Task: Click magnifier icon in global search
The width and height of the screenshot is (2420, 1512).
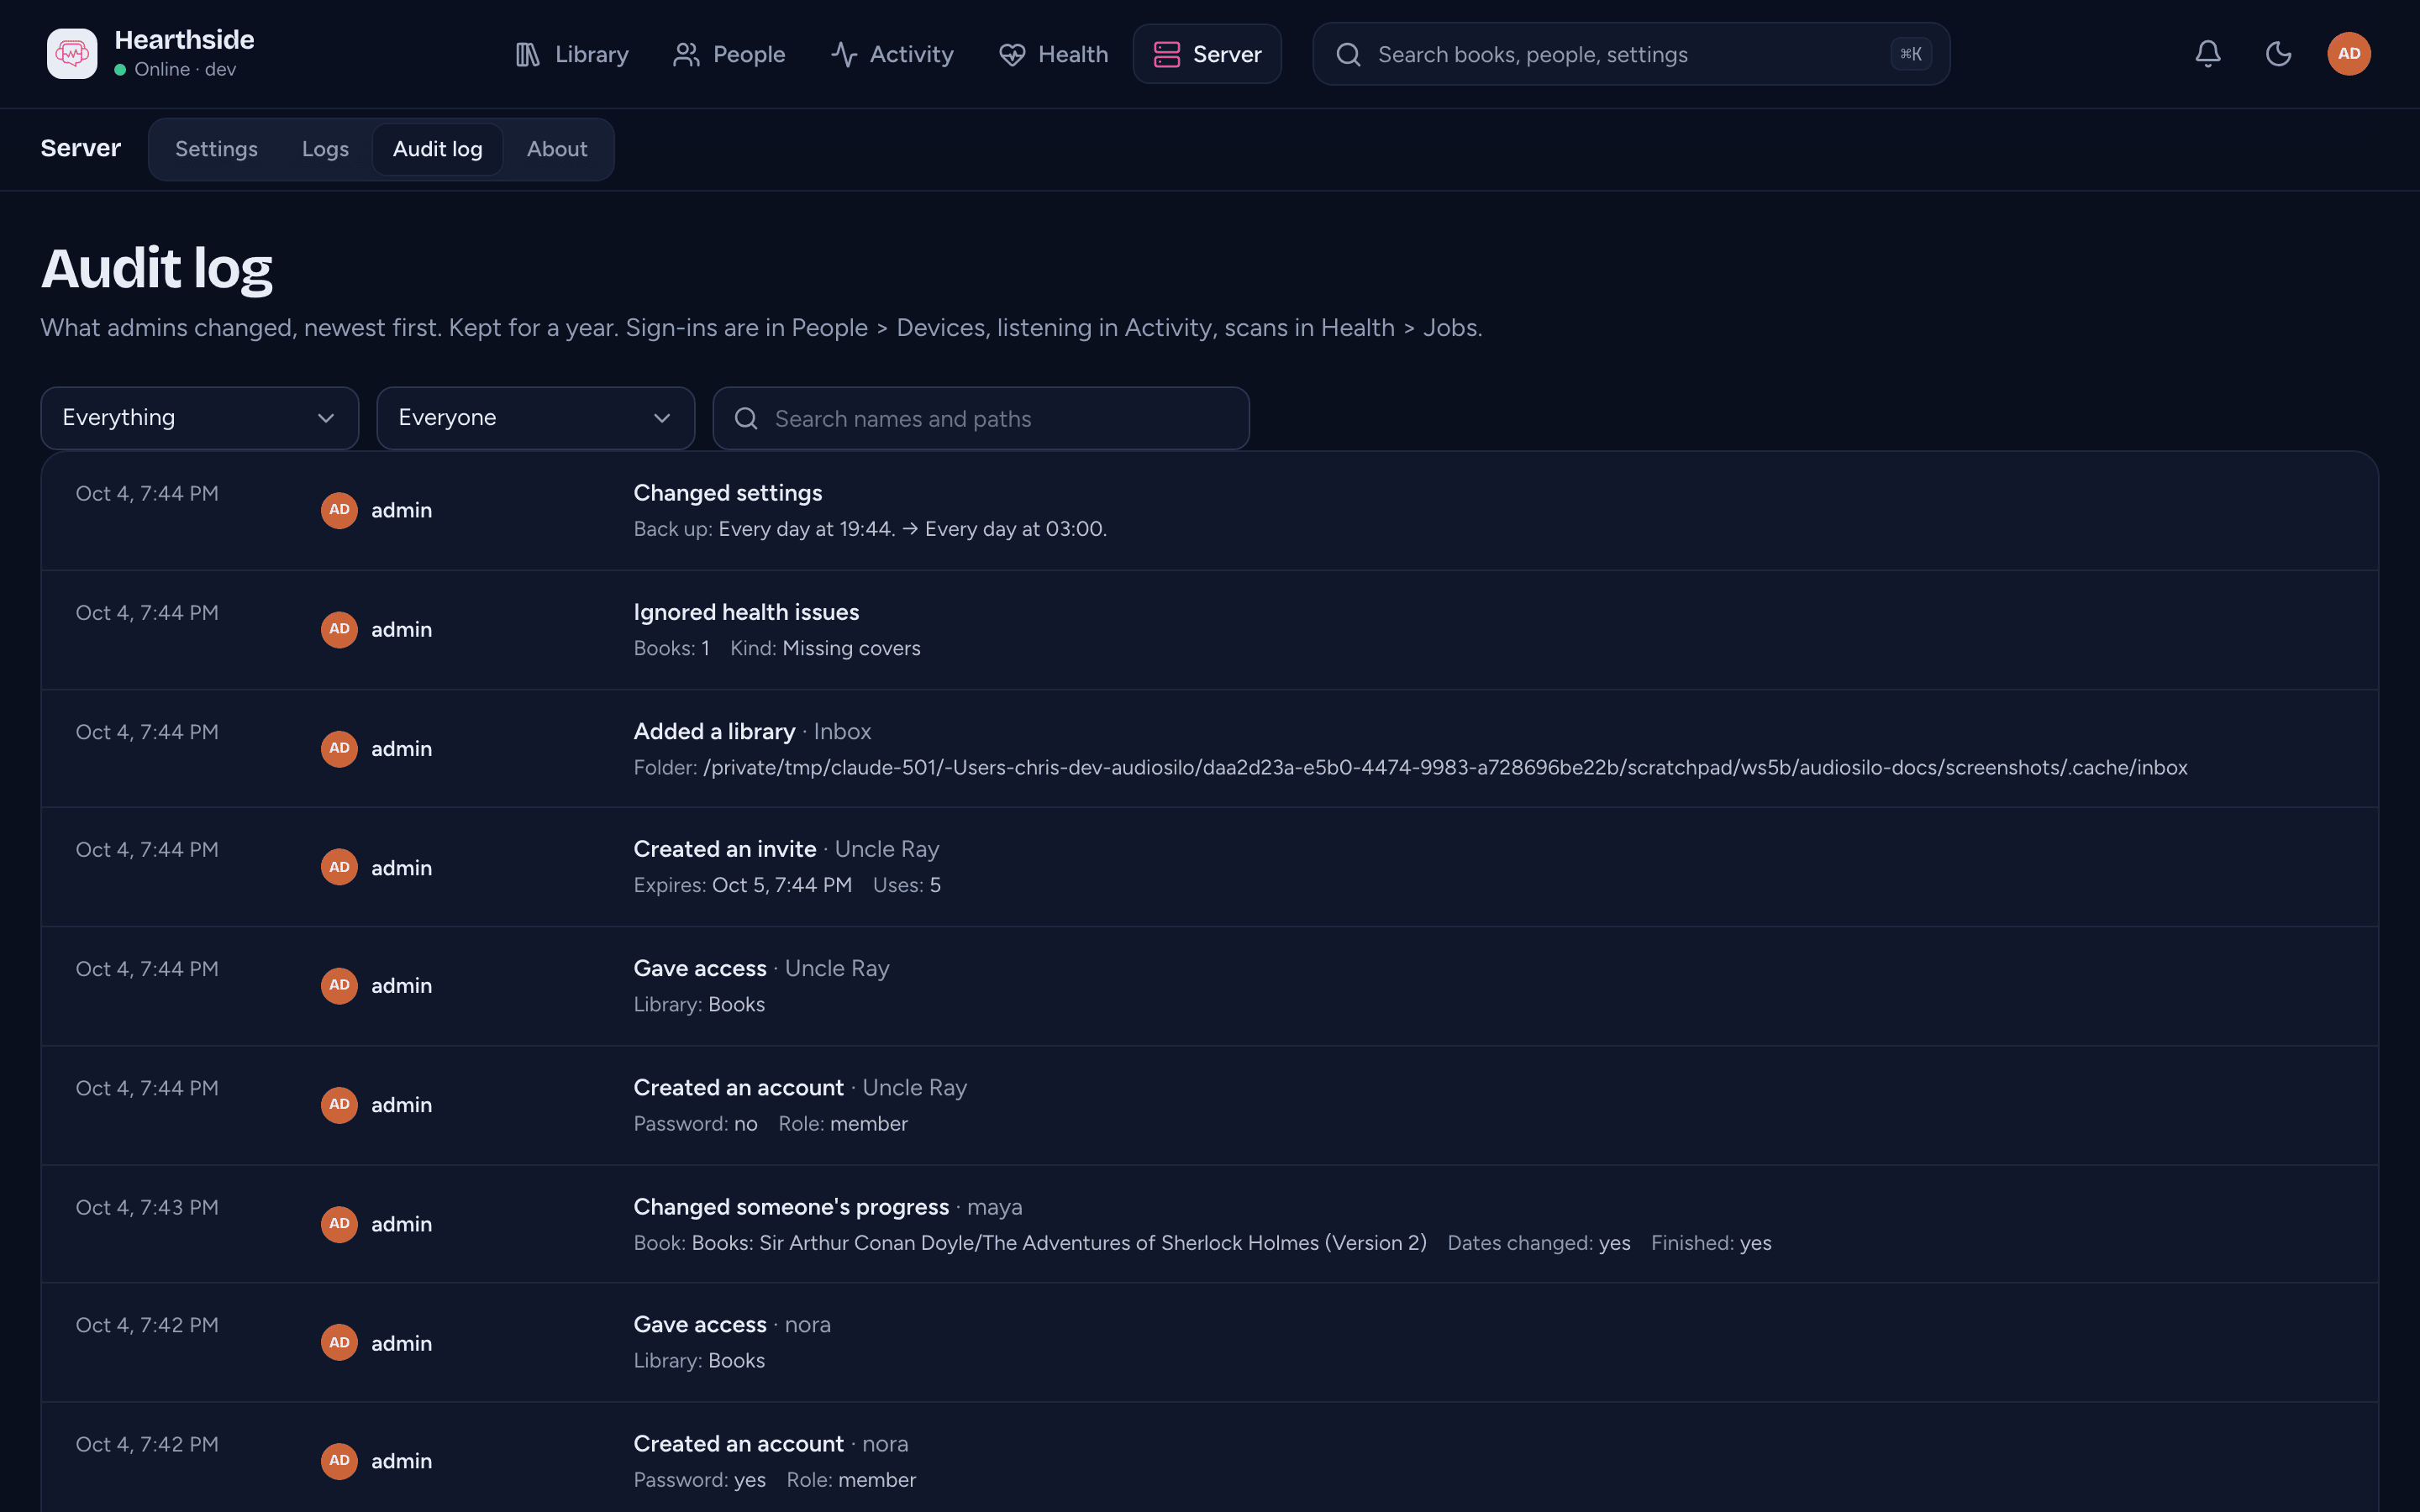Action: (x=1348, y=55)
